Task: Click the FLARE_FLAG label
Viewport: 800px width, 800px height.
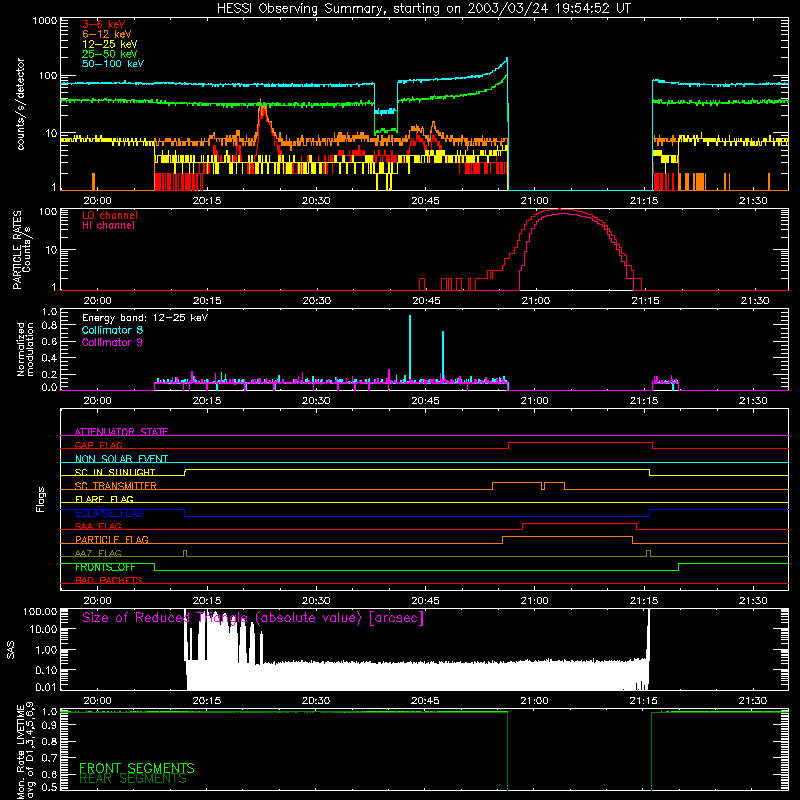Action: click(104, 499)
